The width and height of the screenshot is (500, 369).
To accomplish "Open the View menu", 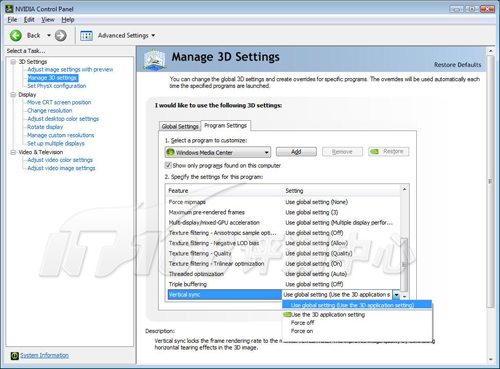I will (48, 20).
